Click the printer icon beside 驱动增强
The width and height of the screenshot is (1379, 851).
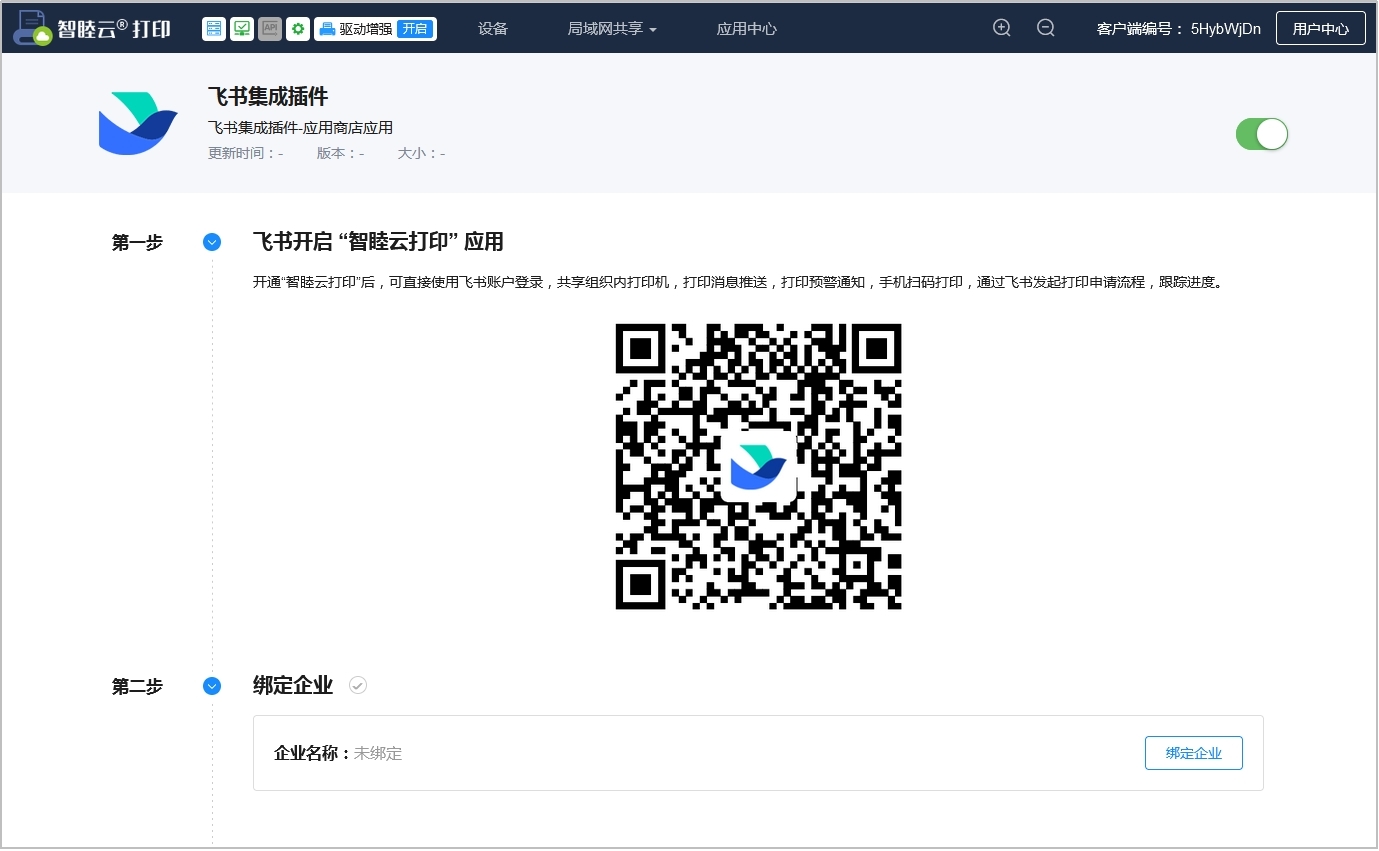pos(327,29)
